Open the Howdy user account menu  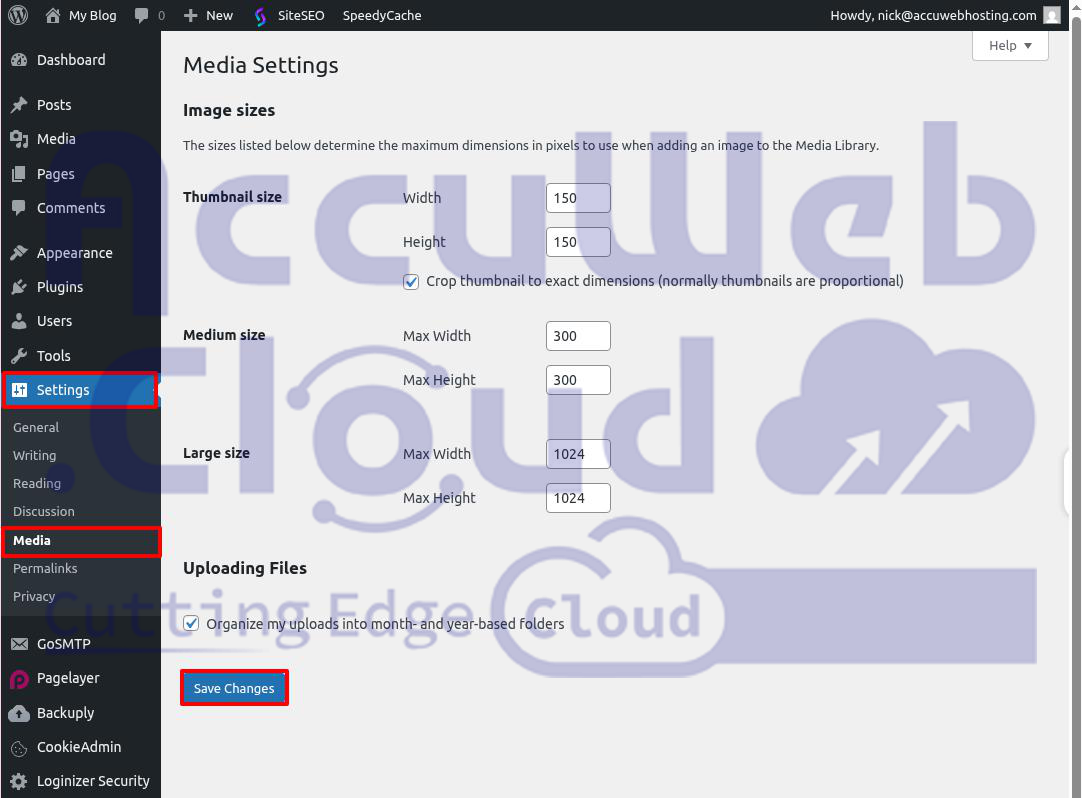933,15
